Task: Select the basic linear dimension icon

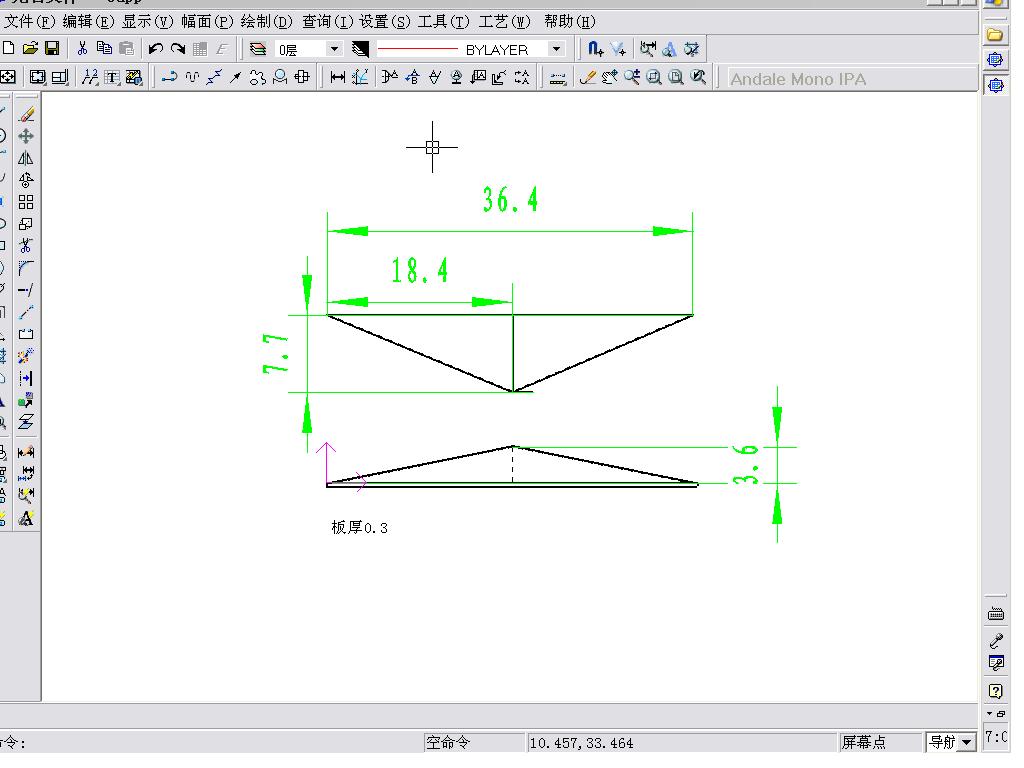Action: (338, 78)
